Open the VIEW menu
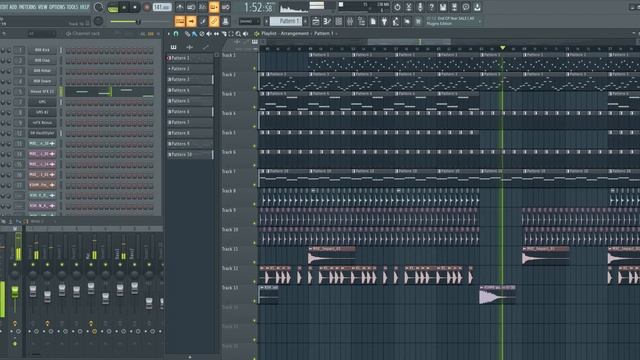640x360 pixels. coord(42,7)
